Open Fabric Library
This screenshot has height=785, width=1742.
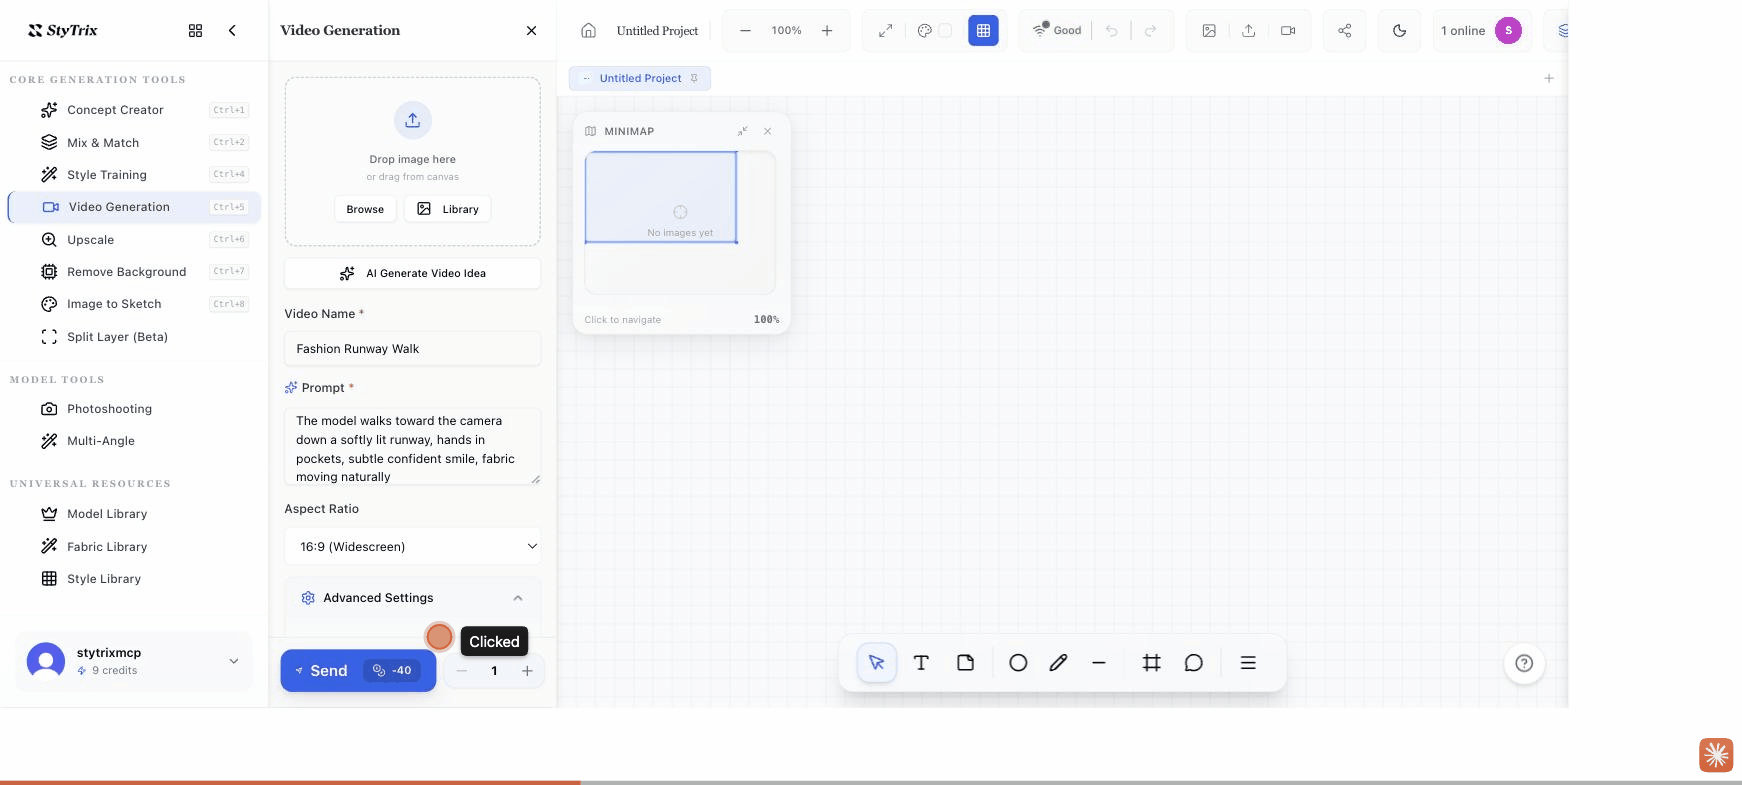(x=134, y=547)
